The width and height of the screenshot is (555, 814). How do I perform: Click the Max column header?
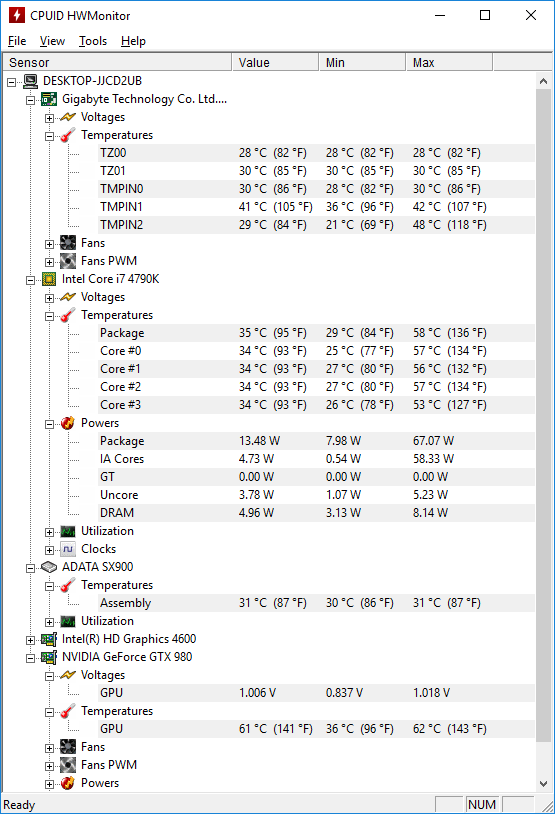tap(449, 62)
